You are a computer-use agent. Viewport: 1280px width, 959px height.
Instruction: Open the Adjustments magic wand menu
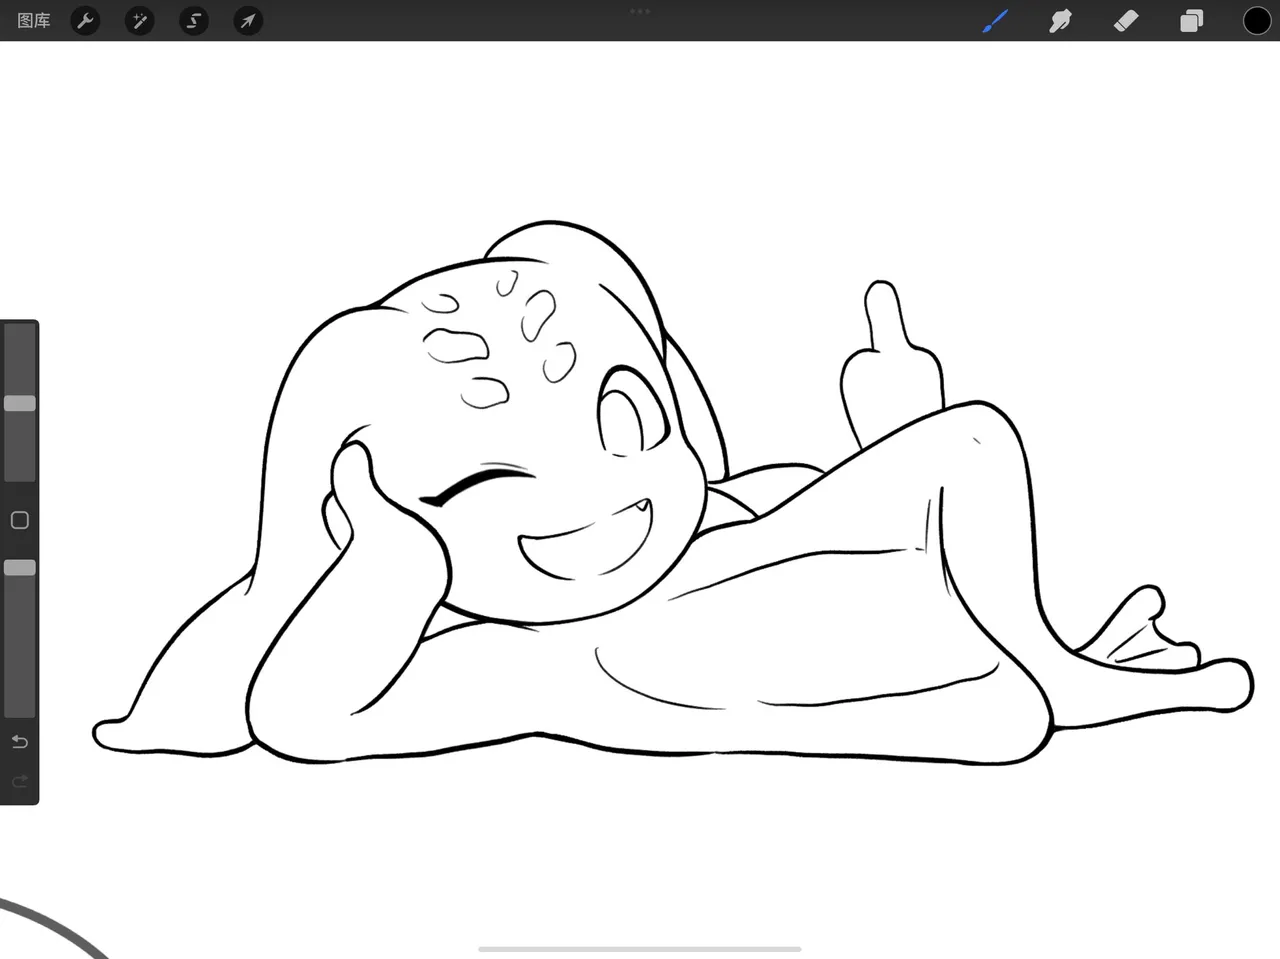pos(140,20)
